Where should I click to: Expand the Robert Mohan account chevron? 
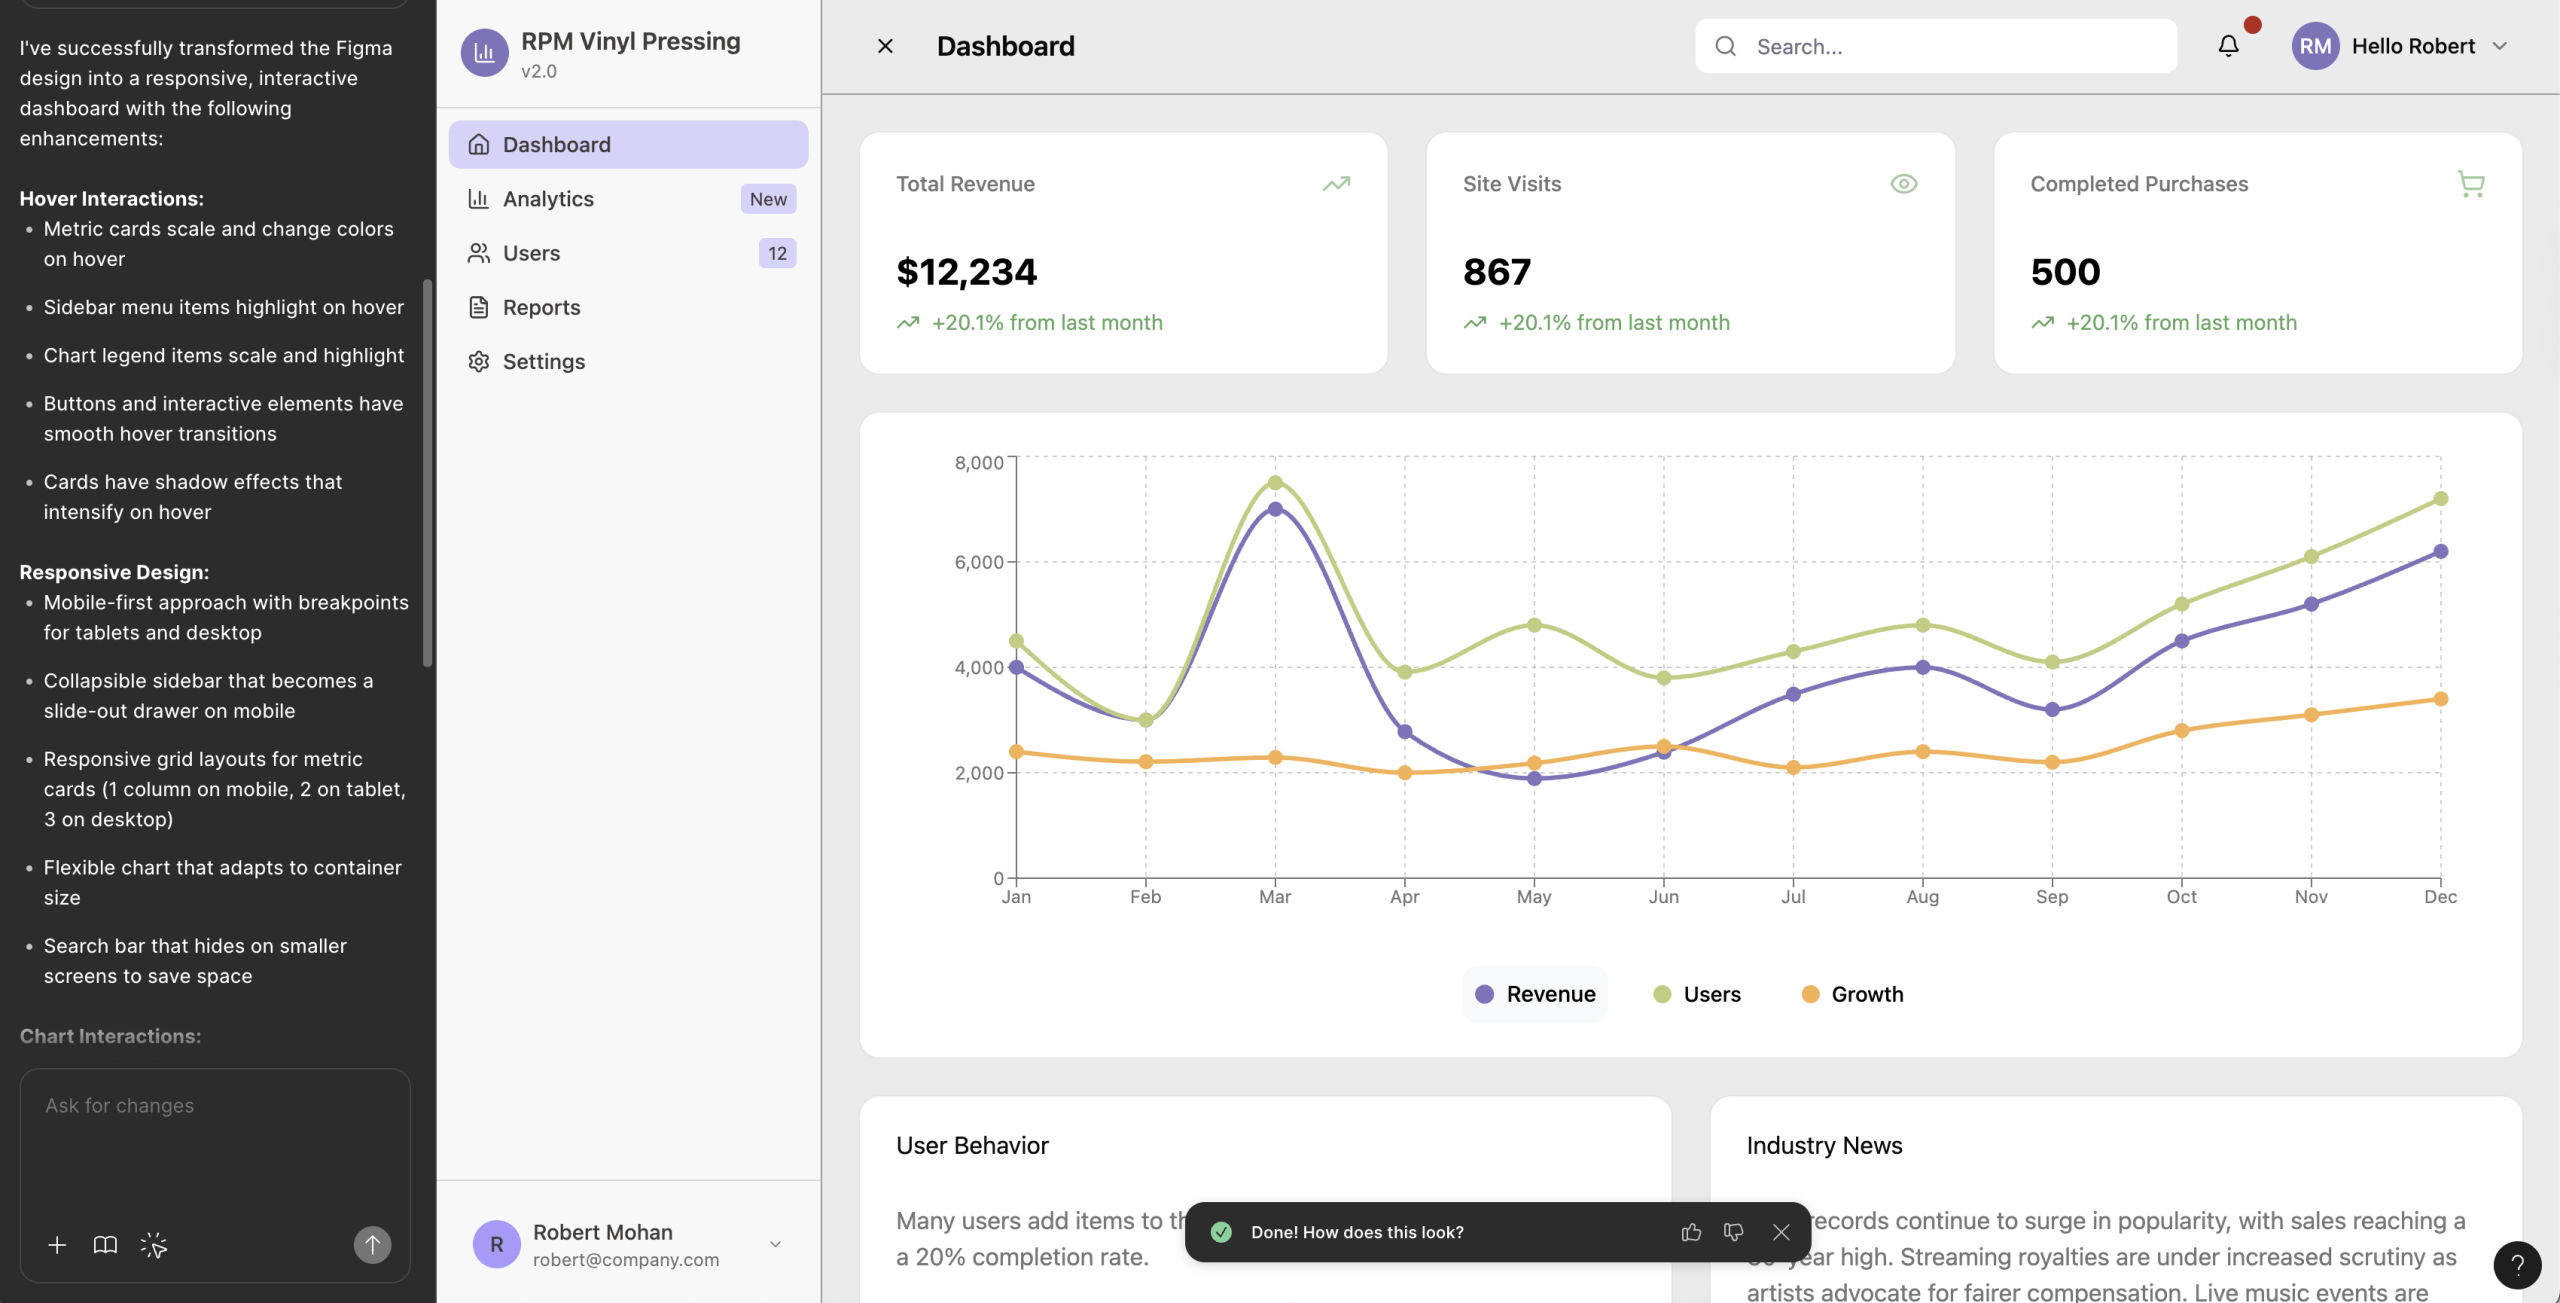[775, 1244]
